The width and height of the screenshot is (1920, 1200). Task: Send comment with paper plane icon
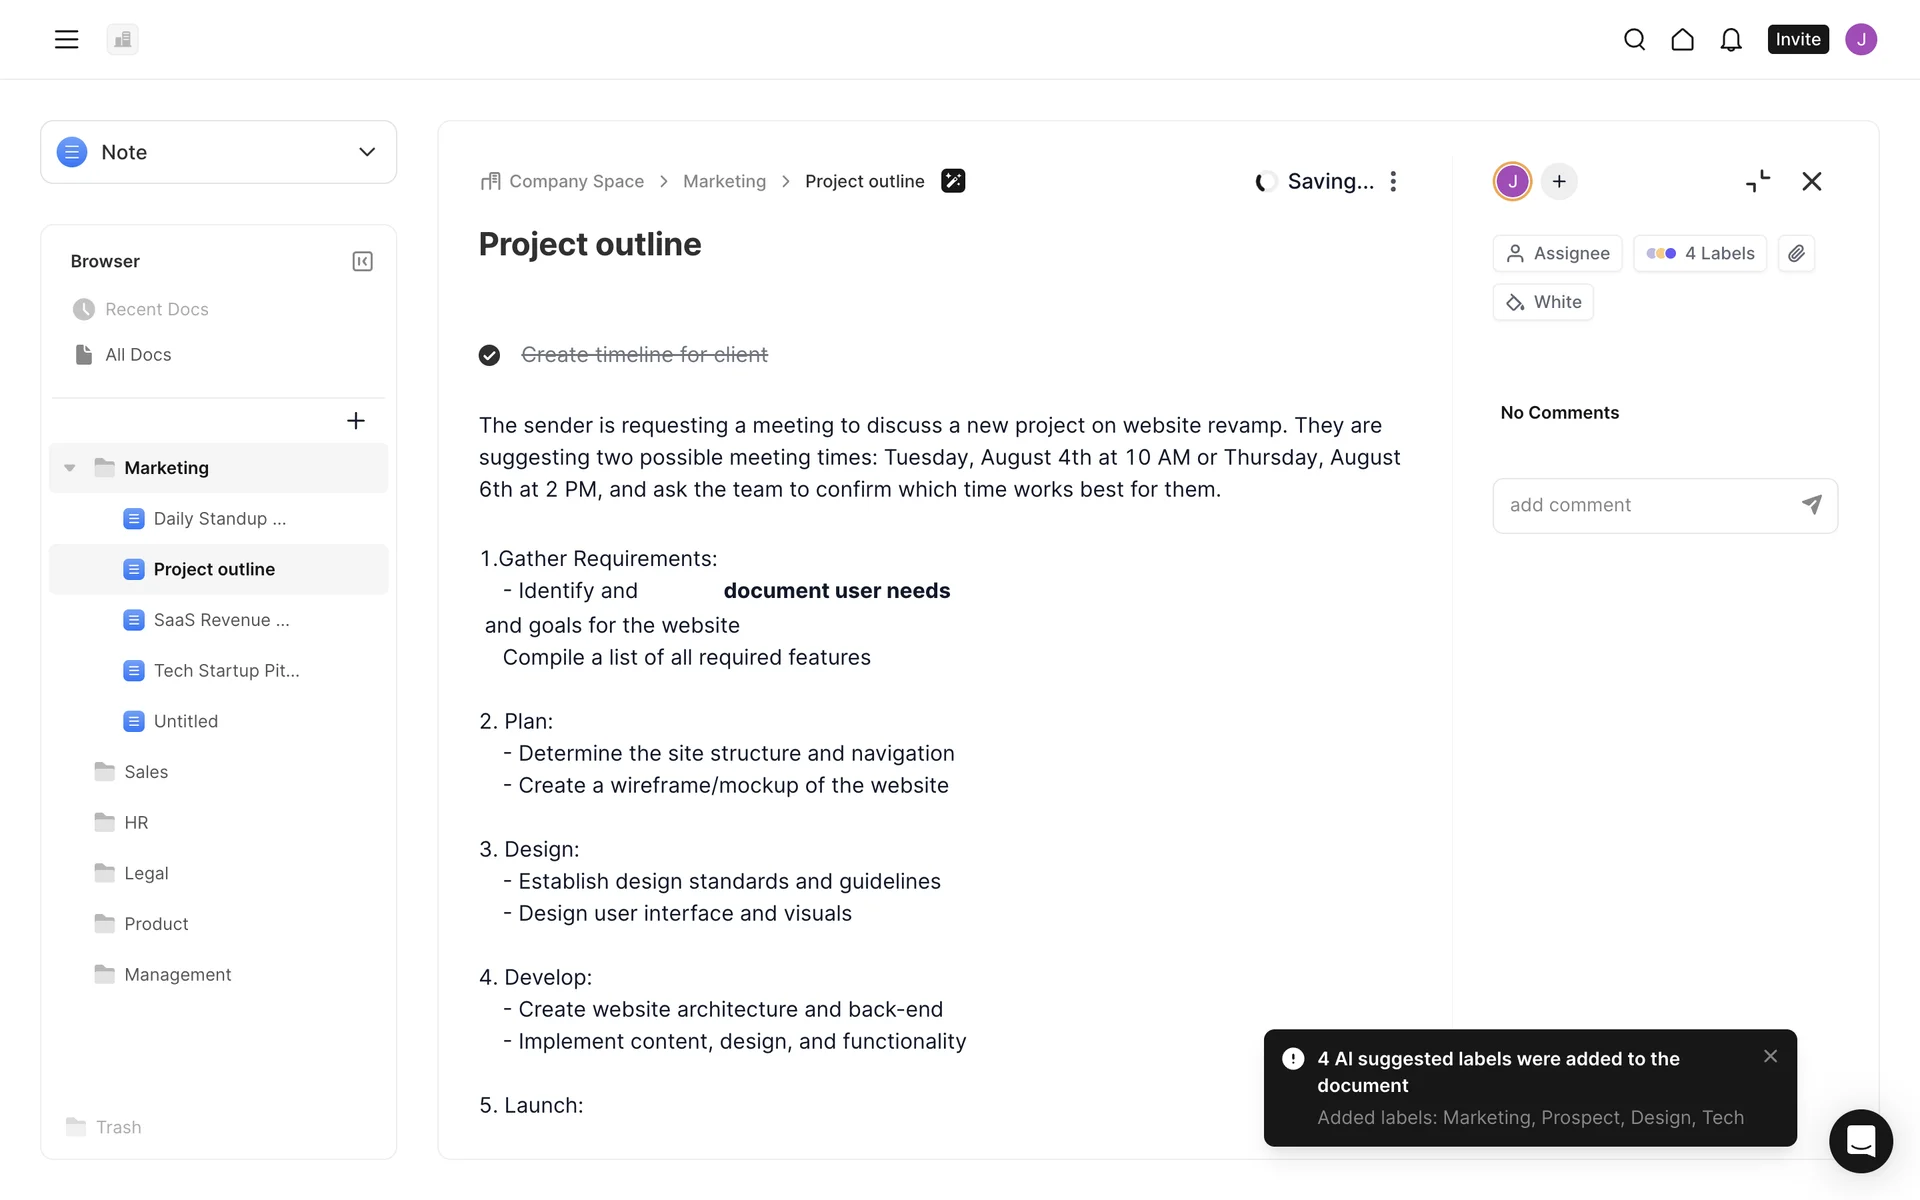[1811, 505]
